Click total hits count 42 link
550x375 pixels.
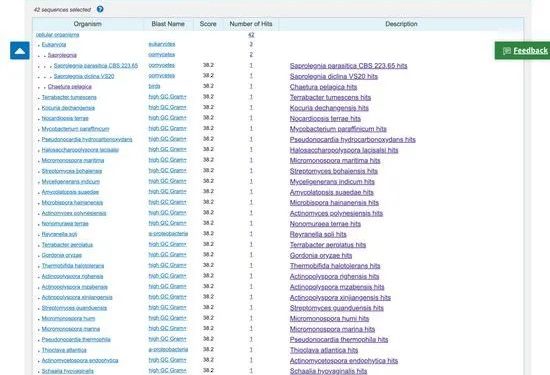(251, 35)
